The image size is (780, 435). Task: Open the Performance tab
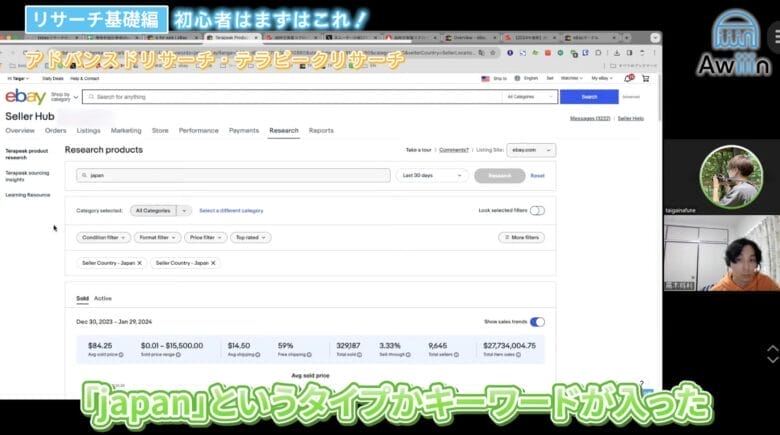pos(198,130)
